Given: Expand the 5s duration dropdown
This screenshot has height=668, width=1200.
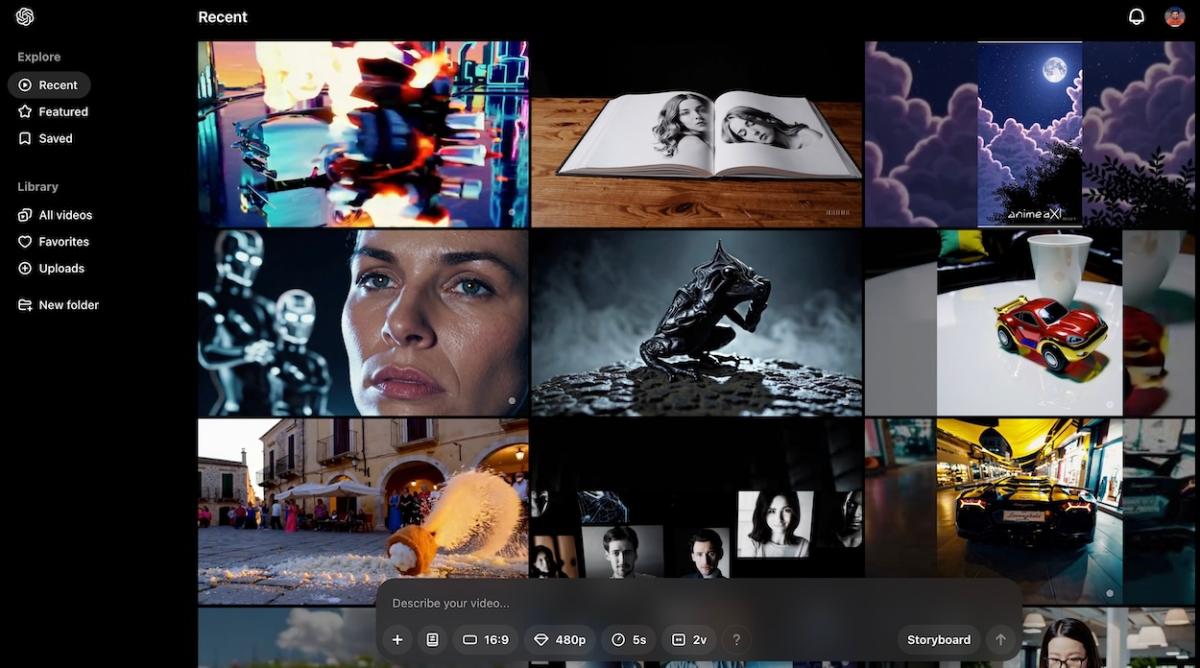Looking at the screenshot, I should click(629, 640).
